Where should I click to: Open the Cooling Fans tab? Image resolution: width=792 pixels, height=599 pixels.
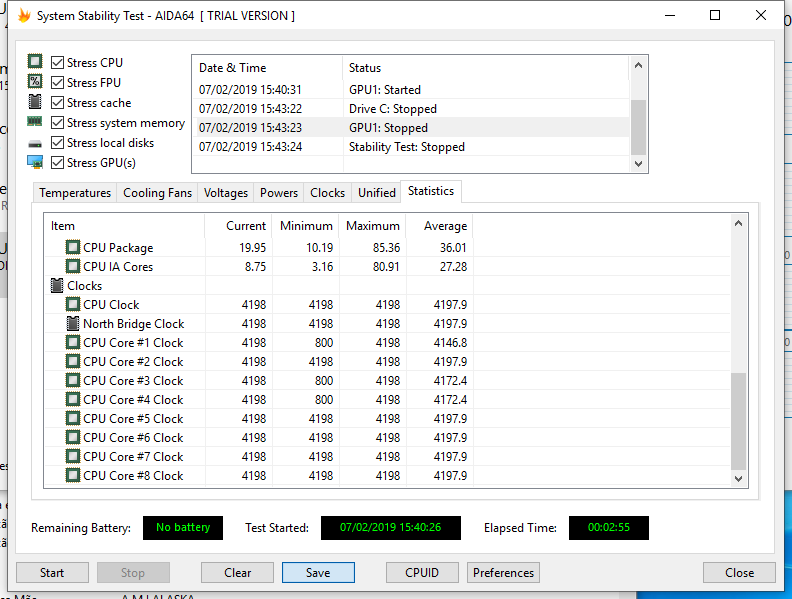(157, 193)
